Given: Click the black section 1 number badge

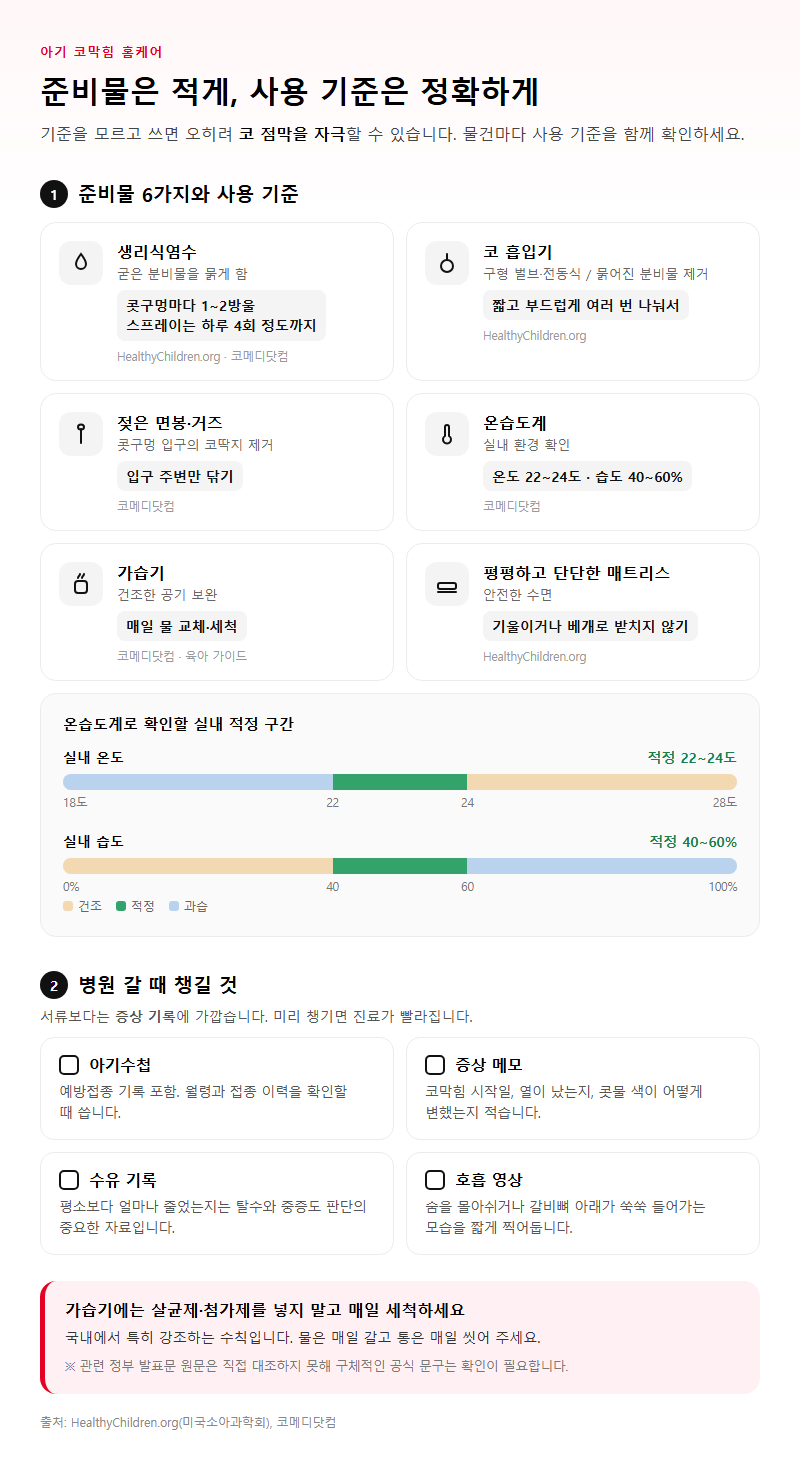Looking at the screenshot, I should click(53, 194).
